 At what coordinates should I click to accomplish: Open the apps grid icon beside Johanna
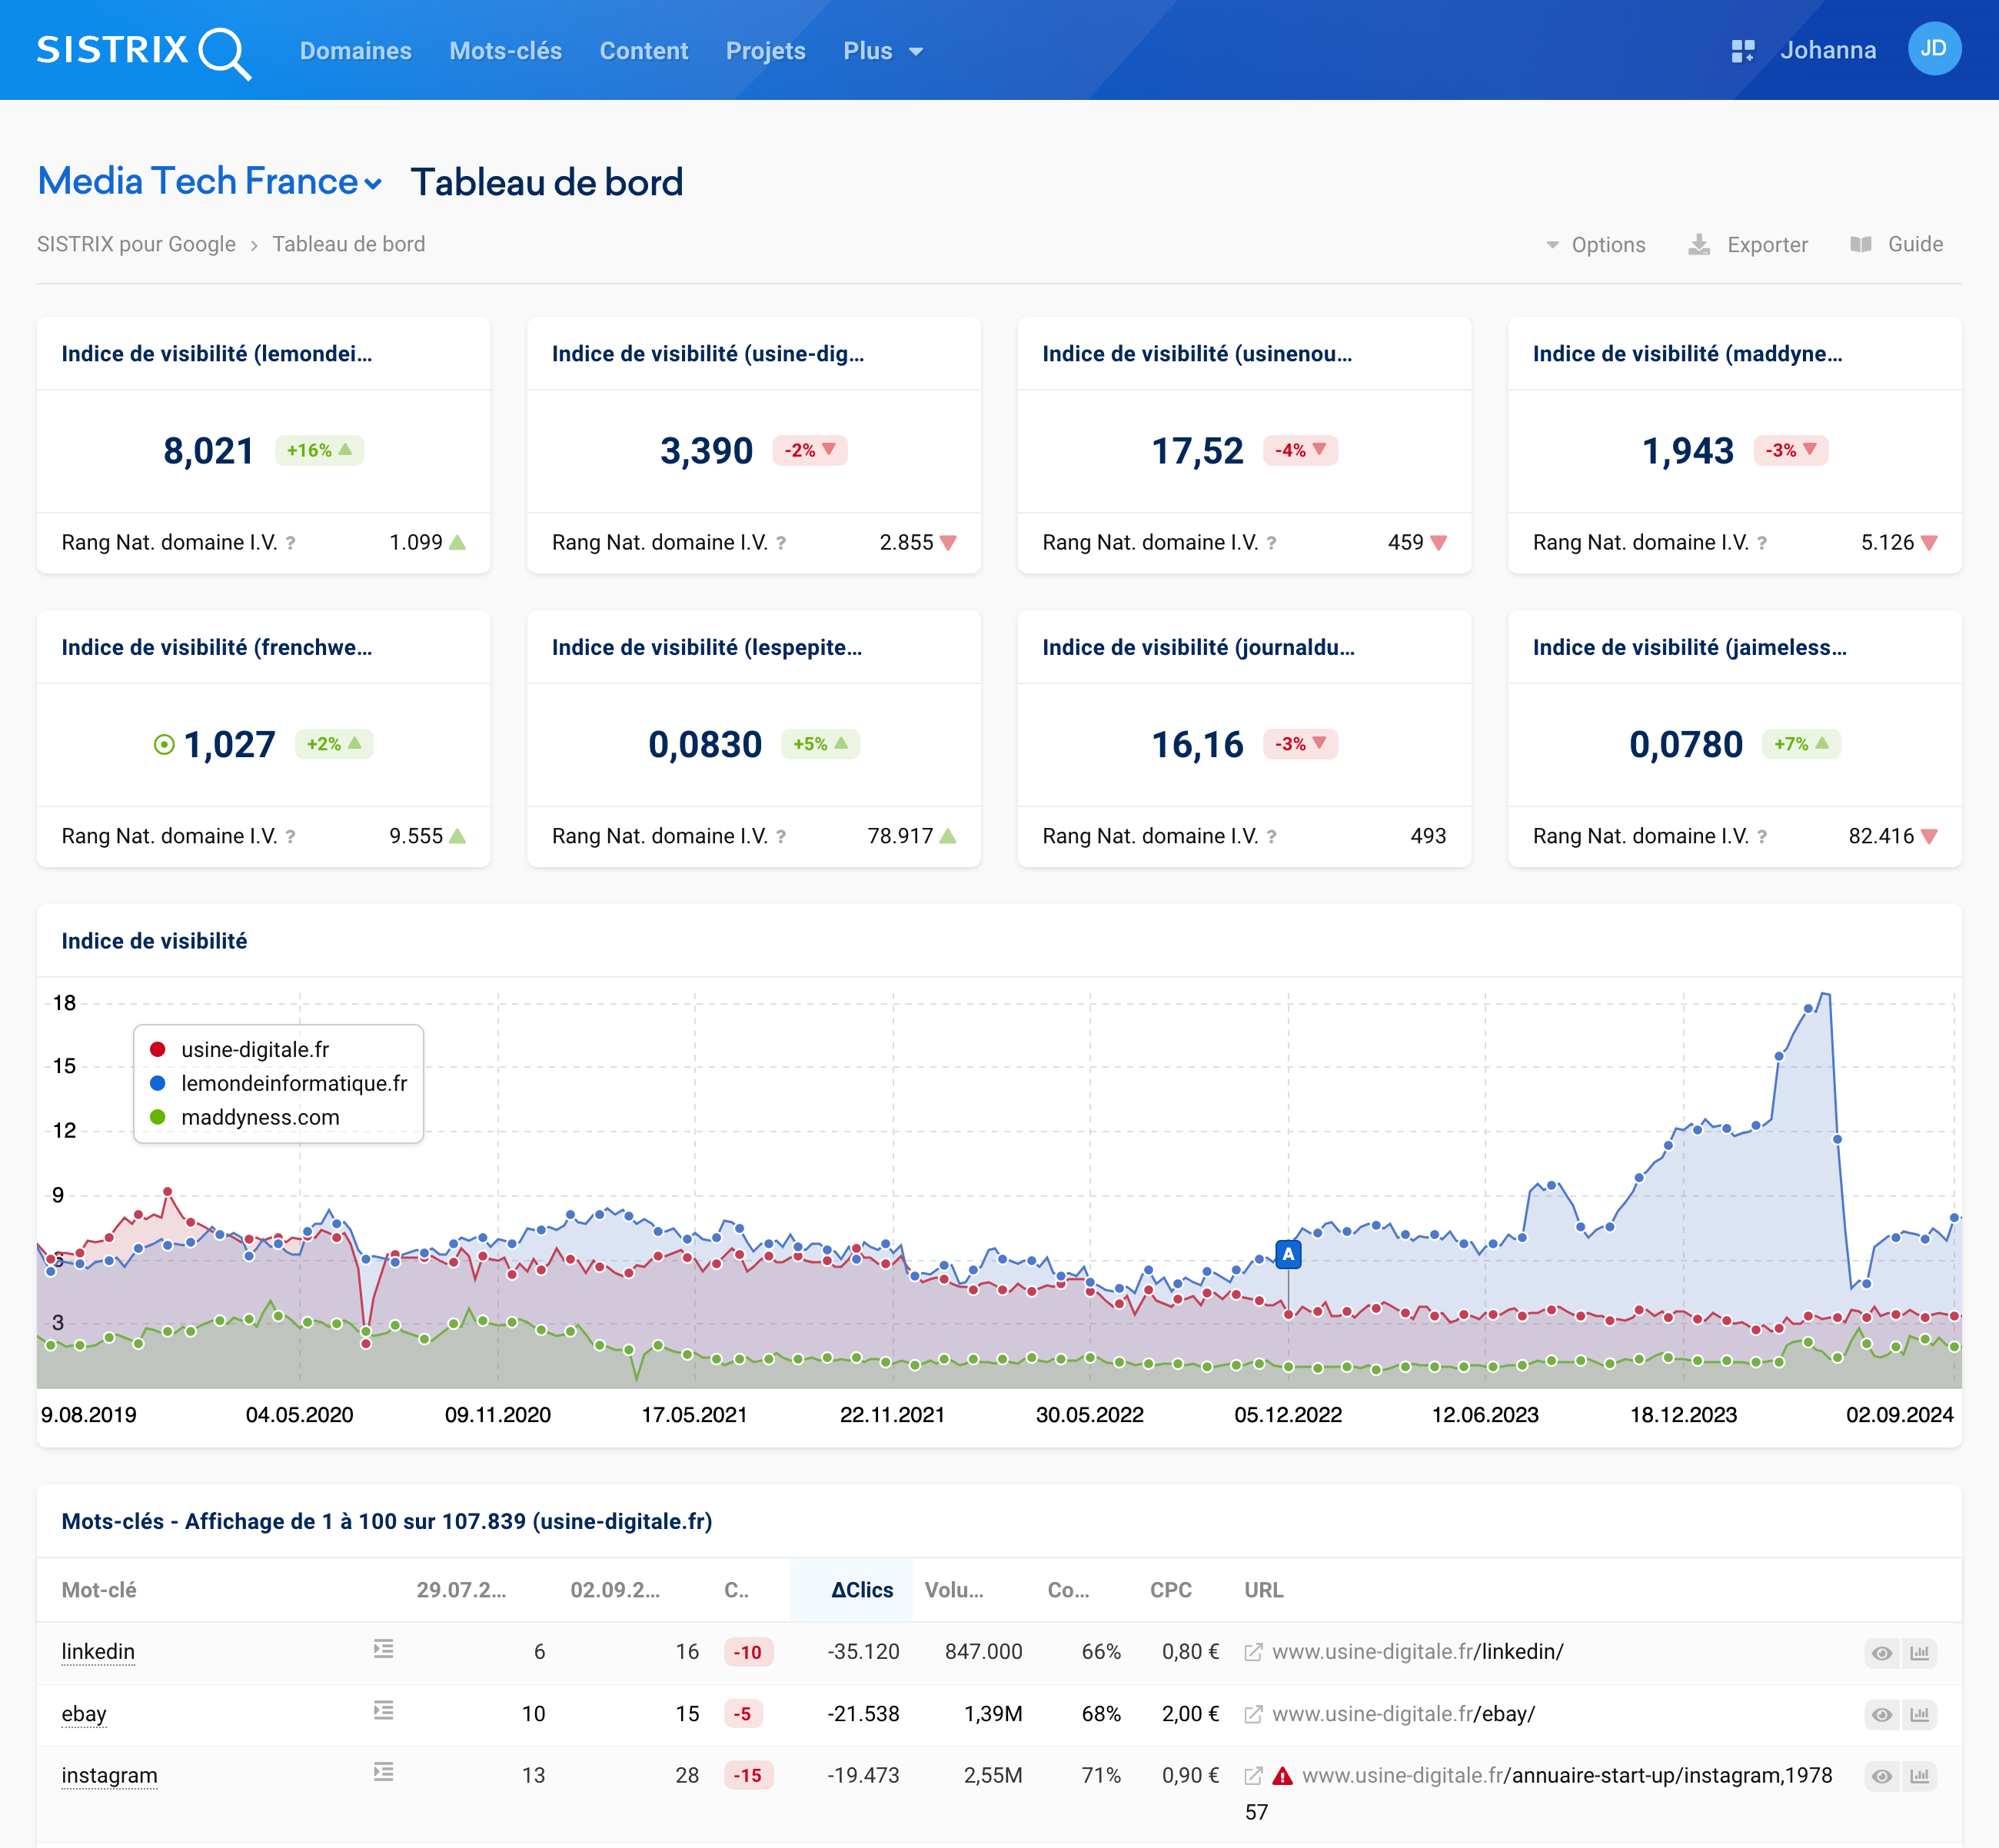[1742, 51]
